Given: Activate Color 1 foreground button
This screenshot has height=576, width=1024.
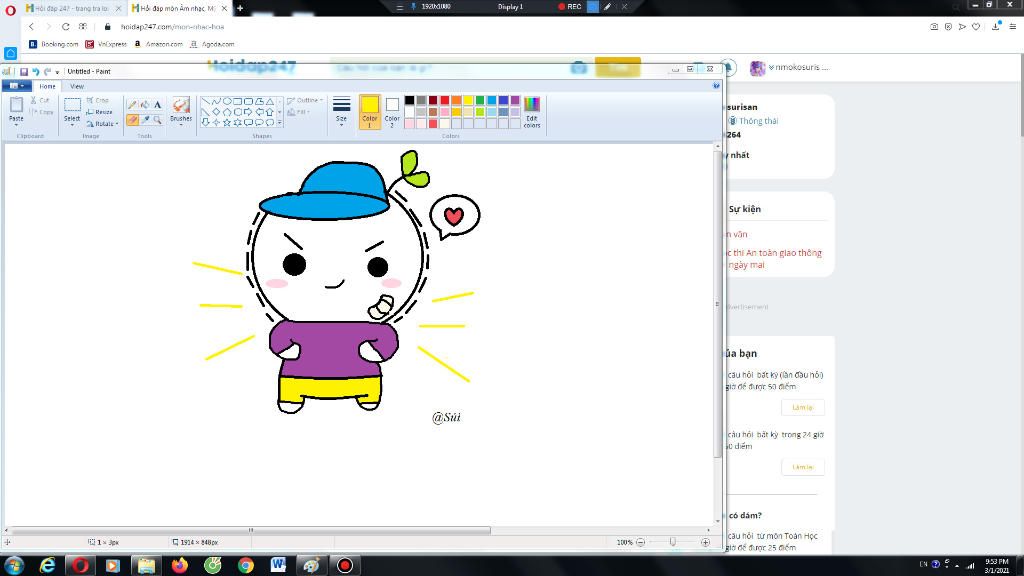Looking at the screenshot, I should click(370, 111).
